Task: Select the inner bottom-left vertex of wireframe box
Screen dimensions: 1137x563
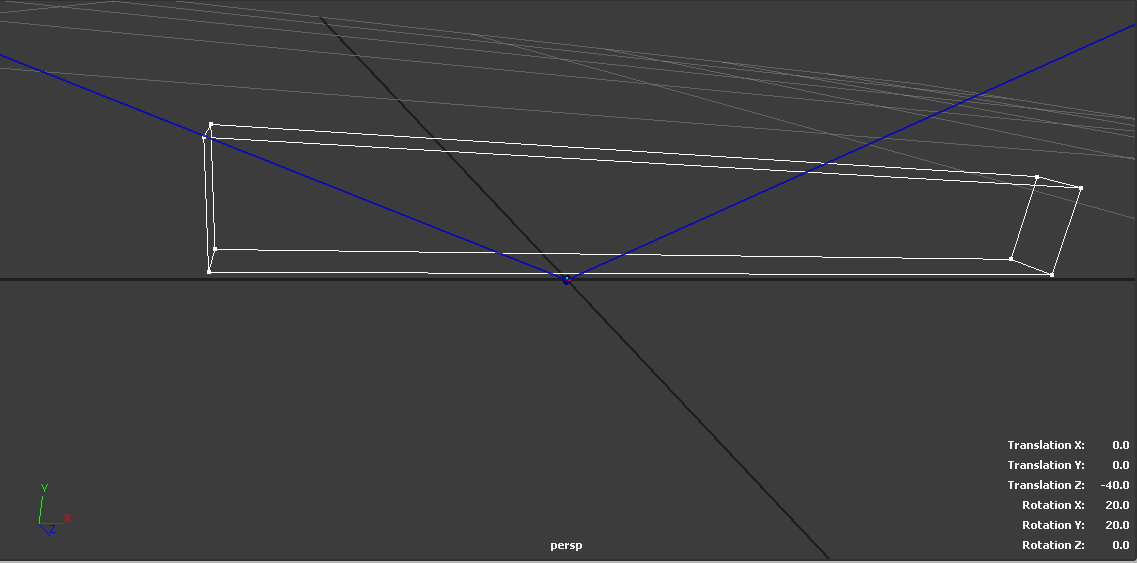Action: pyautogui.click(x=215, y=249)
